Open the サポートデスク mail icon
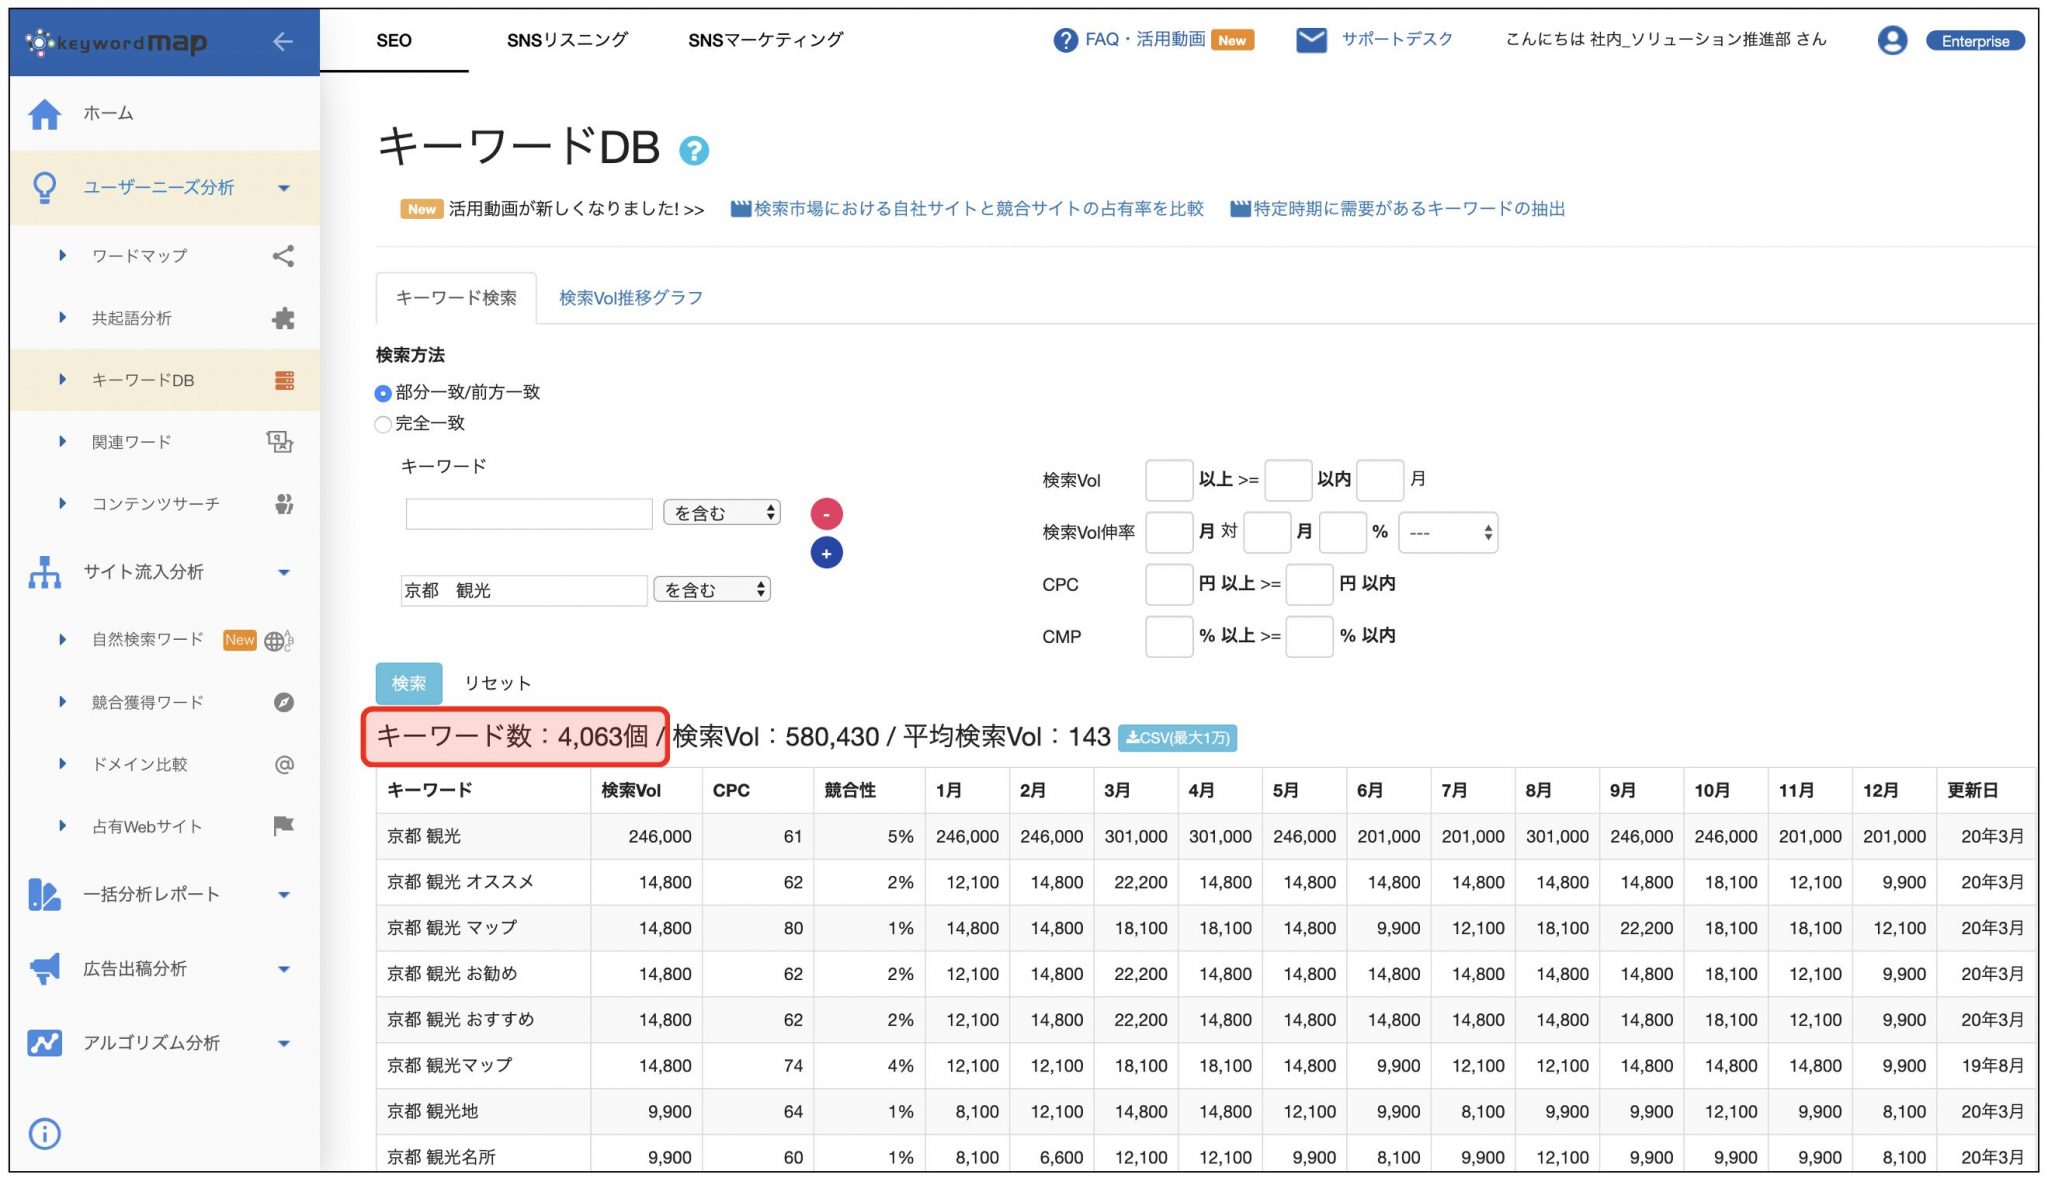 1310,40
